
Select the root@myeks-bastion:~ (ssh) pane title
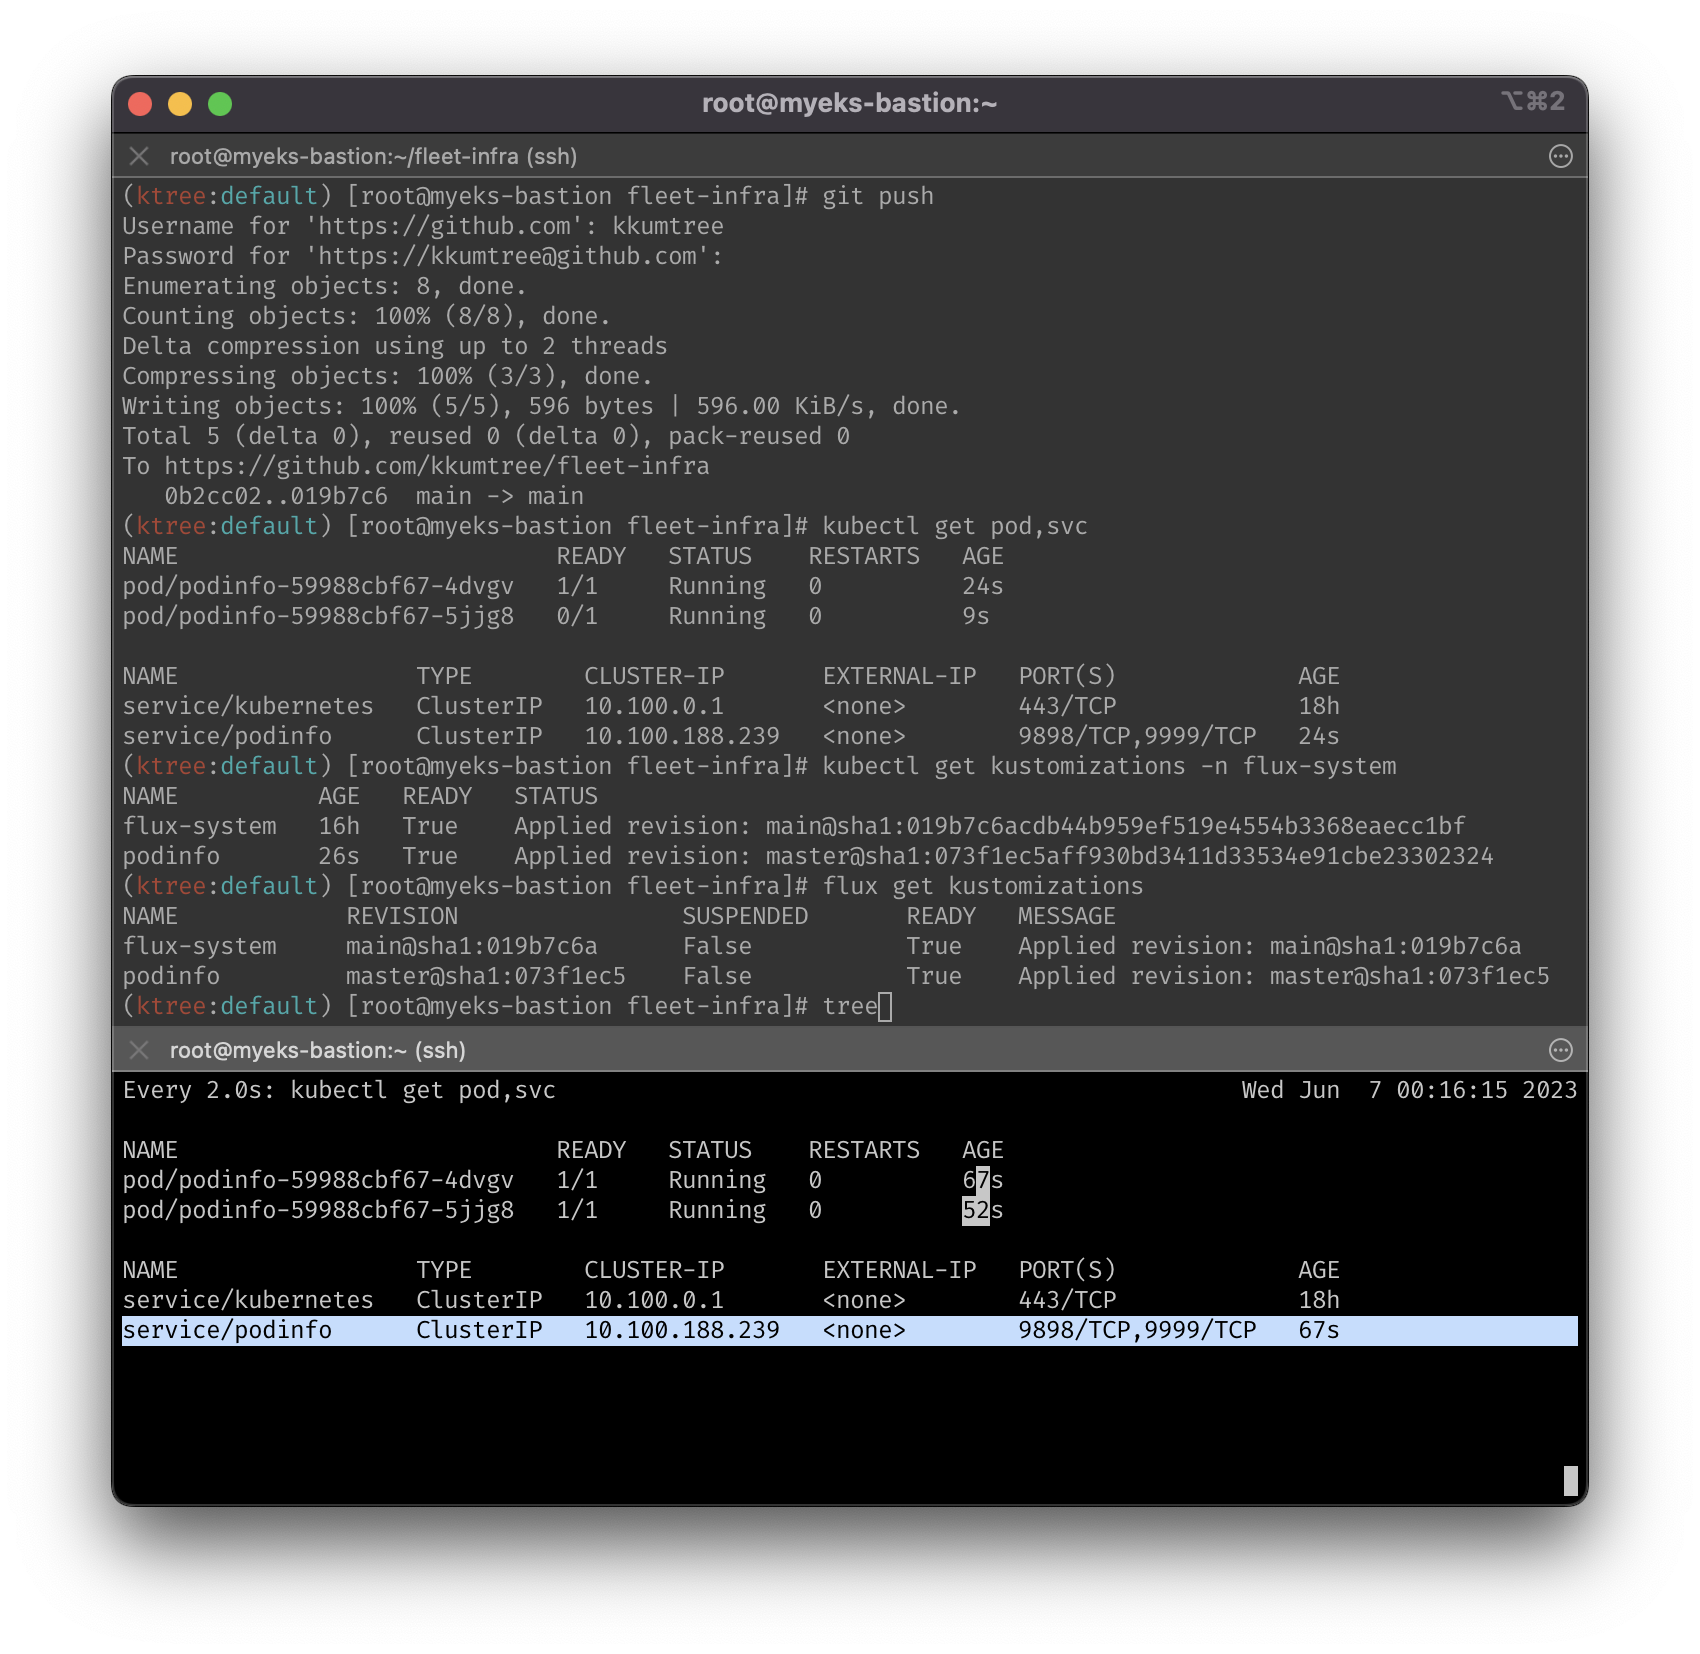(318, 1050)
